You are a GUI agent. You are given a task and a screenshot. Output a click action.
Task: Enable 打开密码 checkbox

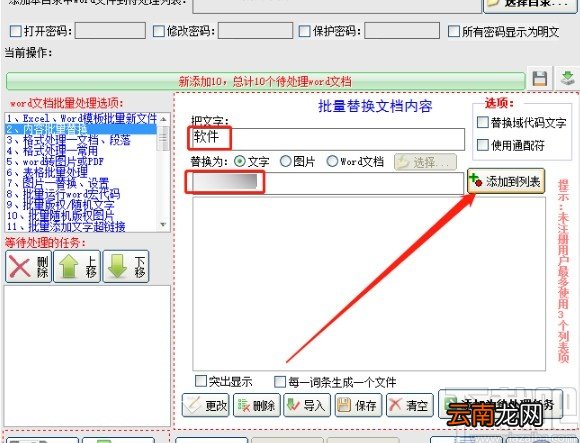16,31
